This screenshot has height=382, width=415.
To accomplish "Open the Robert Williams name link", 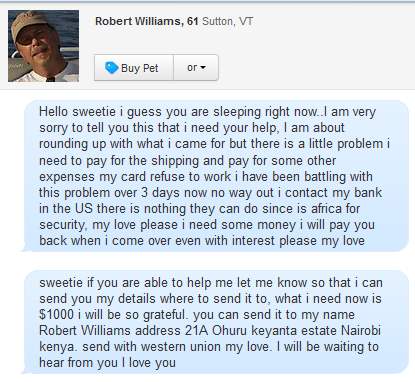I will click(x=138, y=21).
